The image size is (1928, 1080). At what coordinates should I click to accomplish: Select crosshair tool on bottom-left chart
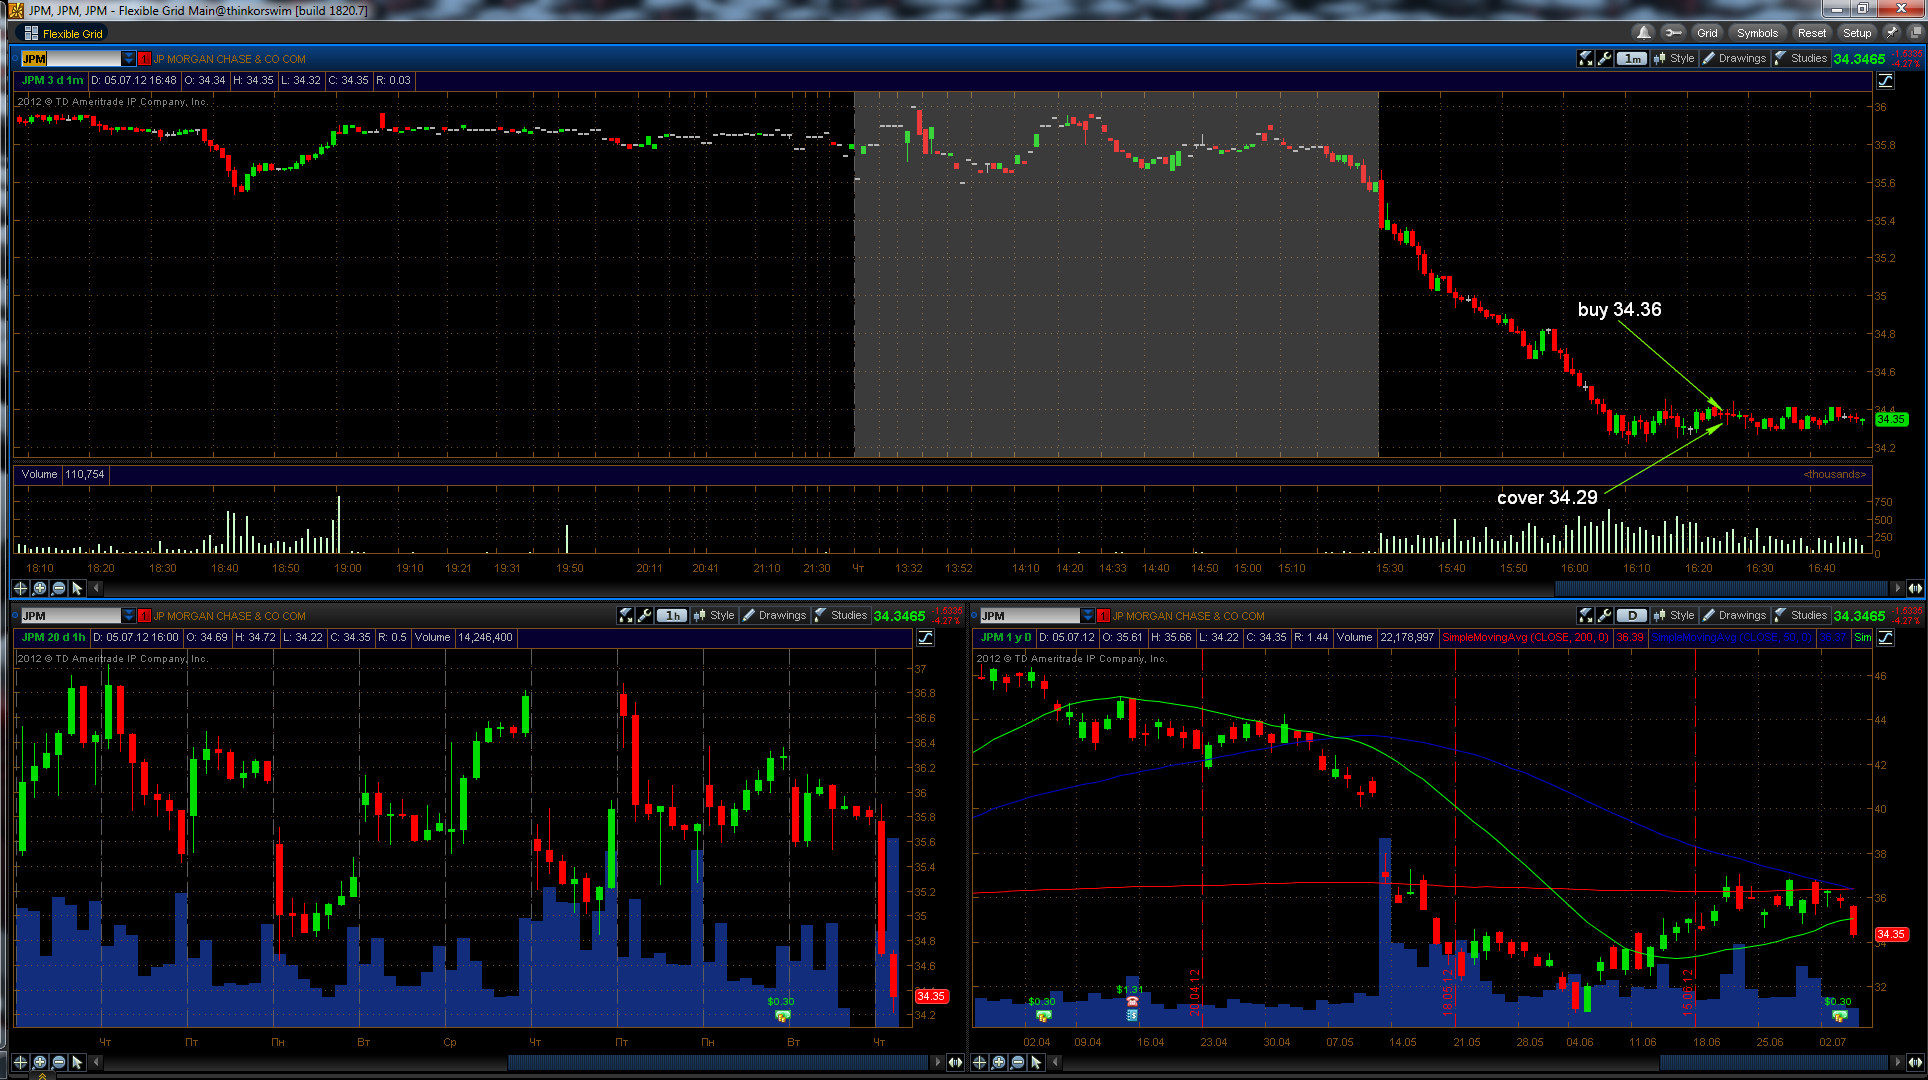coord(20,1062)
